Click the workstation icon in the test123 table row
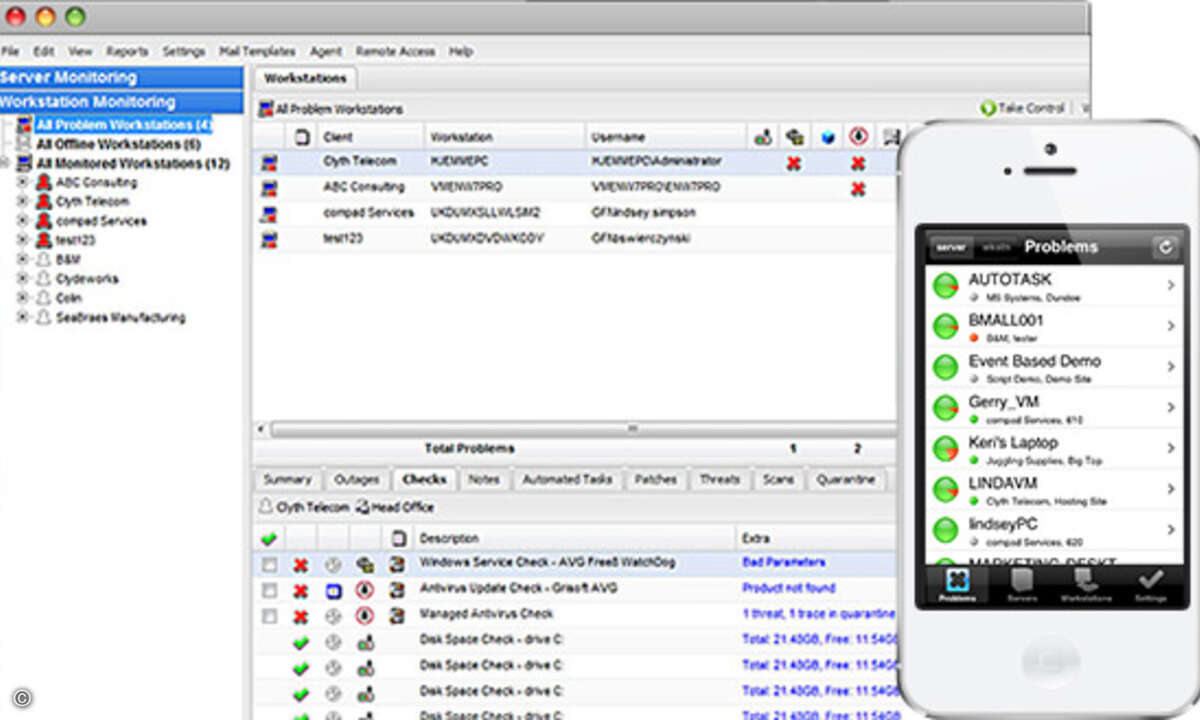The width and height of the screenshot is (1200, 720). pos(269,239)
